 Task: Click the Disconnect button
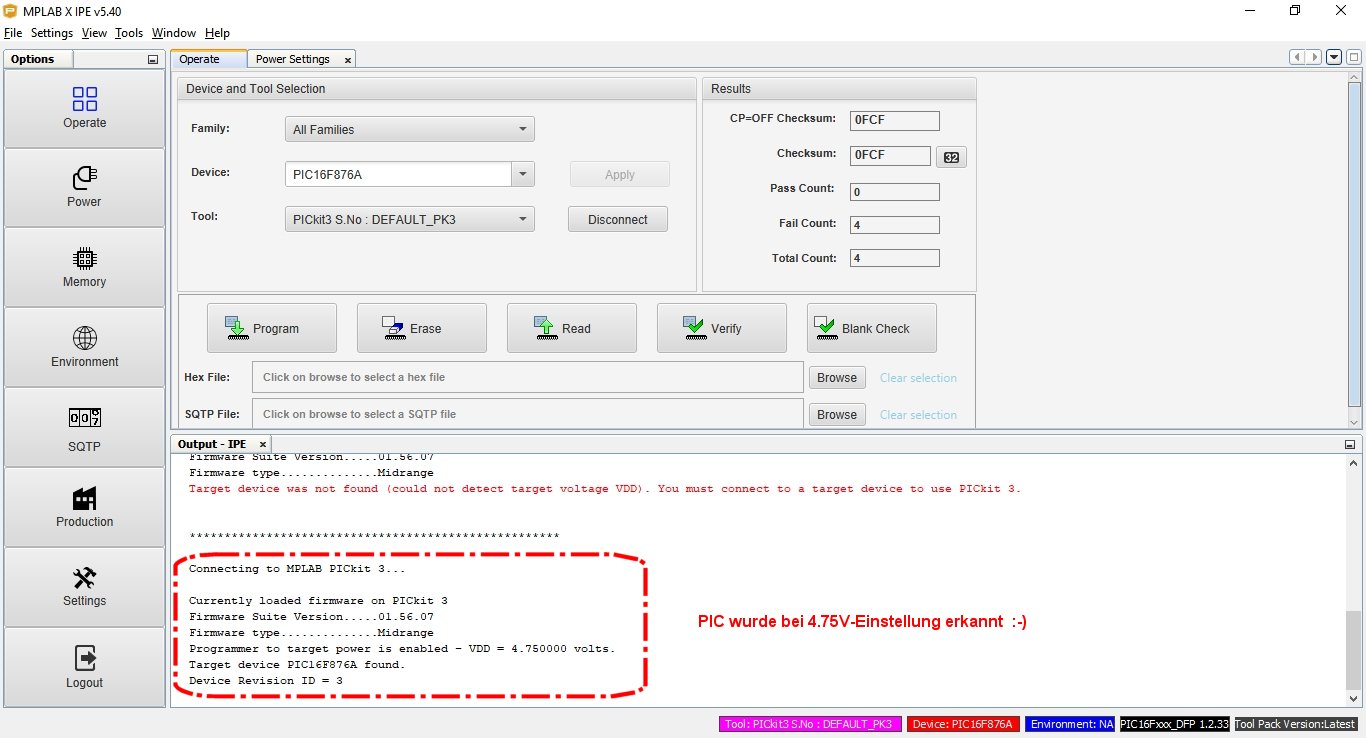point(618,219)
